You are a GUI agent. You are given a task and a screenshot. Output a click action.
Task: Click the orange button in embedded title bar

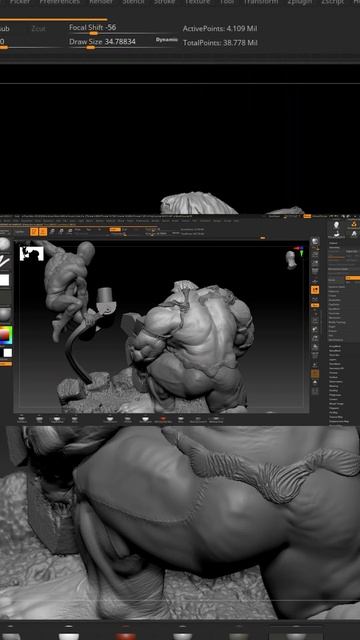click(307, 216)
